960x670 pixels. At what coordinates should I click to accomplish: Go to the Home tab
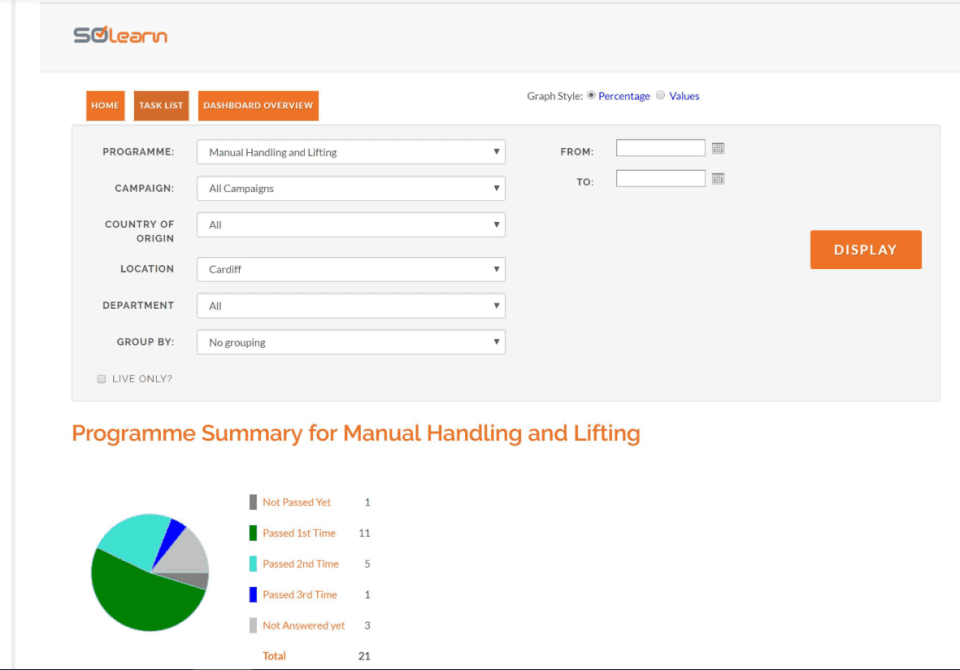(105, 106)
